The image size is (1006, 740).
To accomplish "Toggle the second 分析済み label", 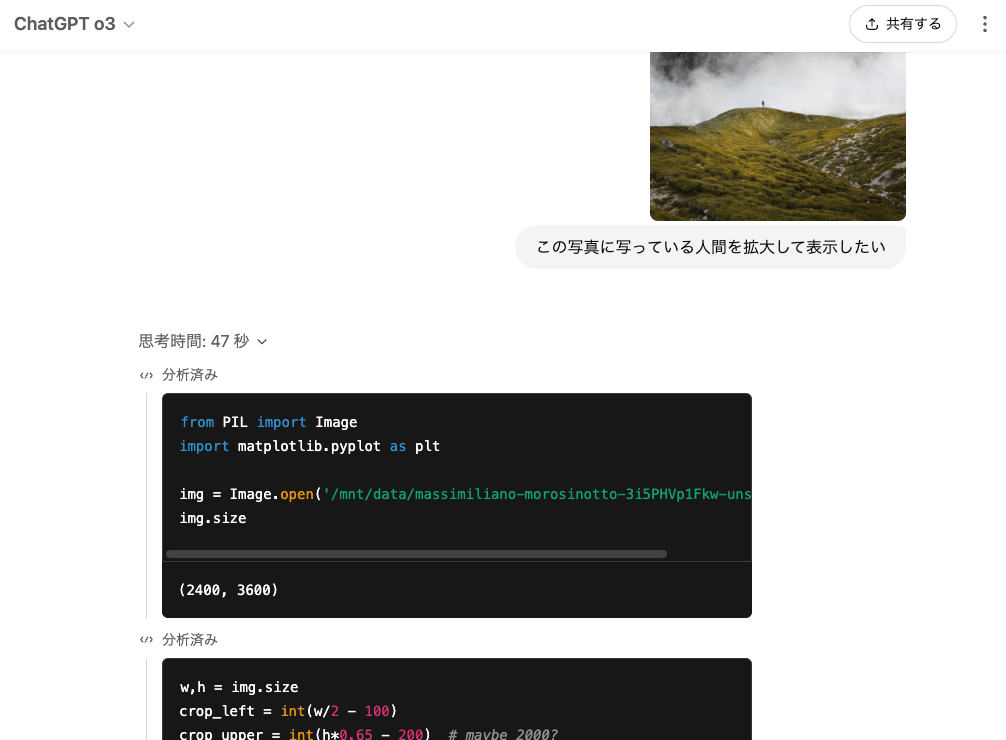I will pos(190,639).
